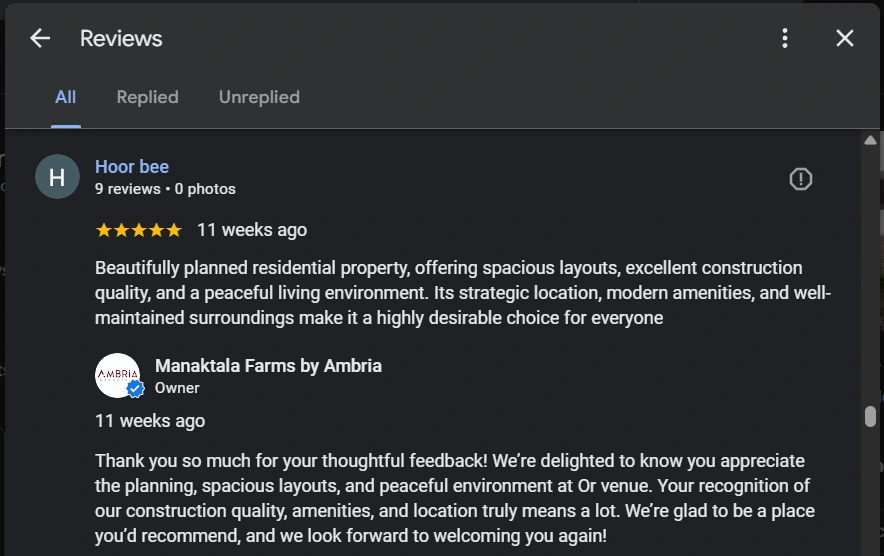Viewport: 884px width, 556px height.
Task: Flag Hoor bee's review using report icon
Action: tap(801, 179)
